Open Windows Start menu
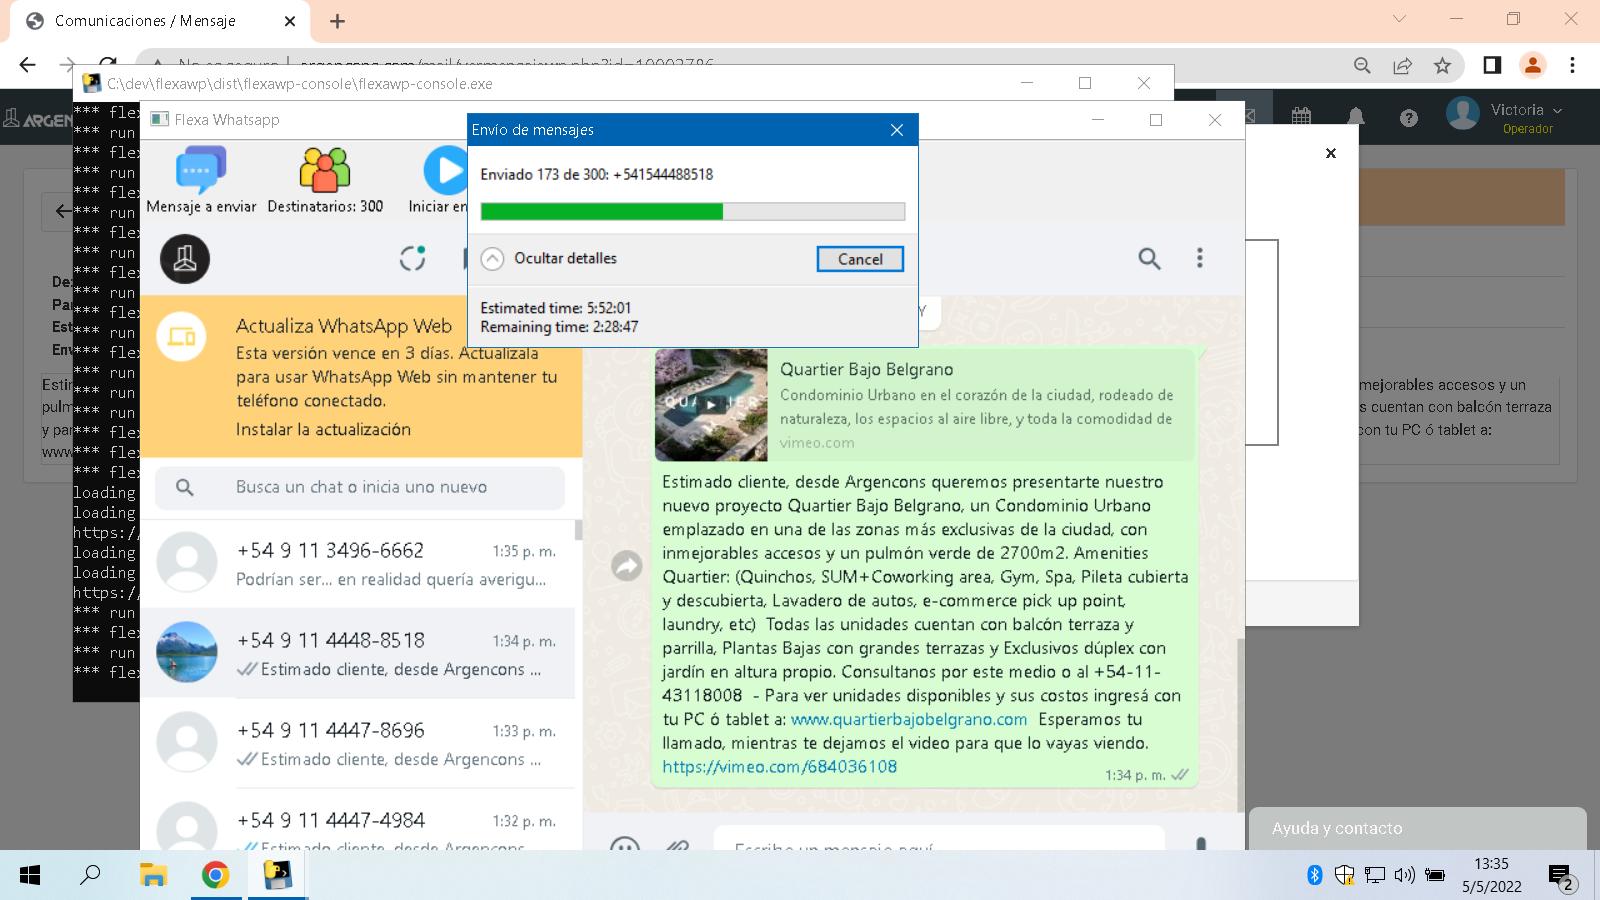The image size is (1600, 900). coord(30,876)
